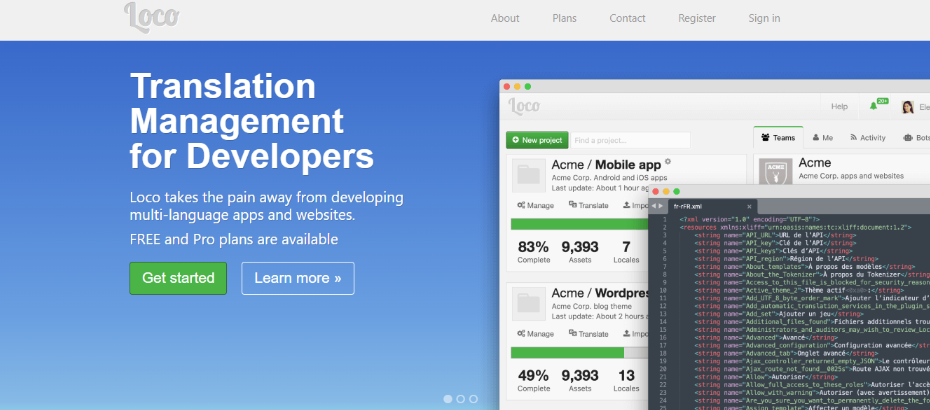Image resolution: width=930 pixels, height=410 pixels.
Task: Go to Sign in in the top navigation
Action: point(764,18)
